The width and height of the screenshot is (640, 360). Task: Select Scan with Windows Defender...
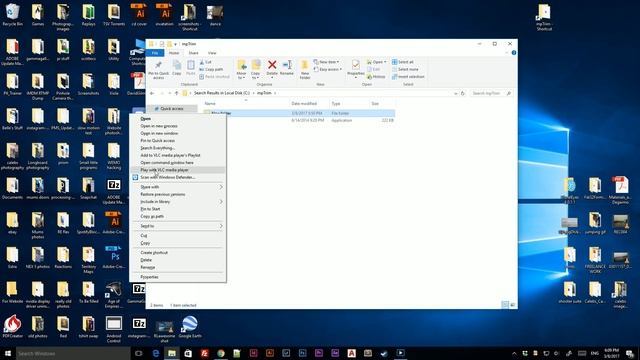(x=178, y=178)
